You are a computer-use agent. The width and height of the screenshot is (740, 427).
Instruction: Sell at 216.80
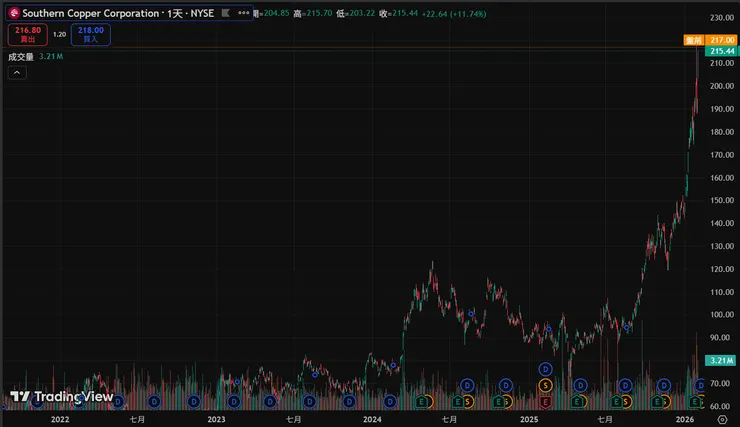pyautogui.click(x=28, y=34)
